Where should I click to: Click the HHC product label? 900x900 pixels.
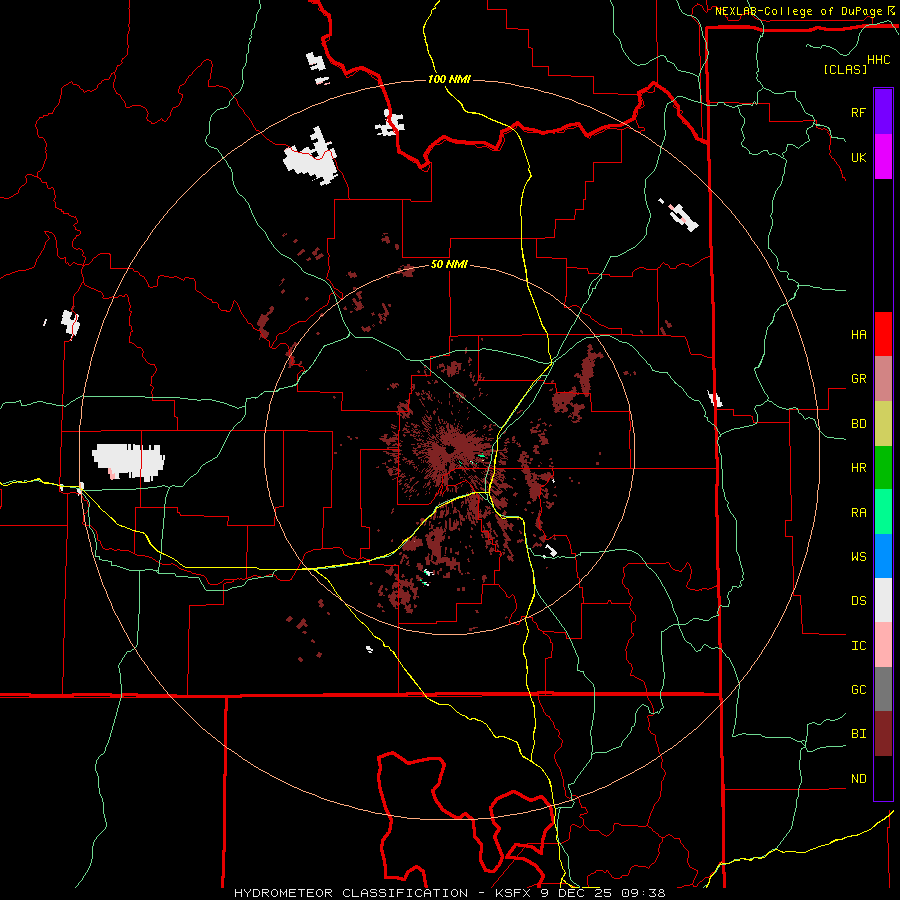[878, 60]
